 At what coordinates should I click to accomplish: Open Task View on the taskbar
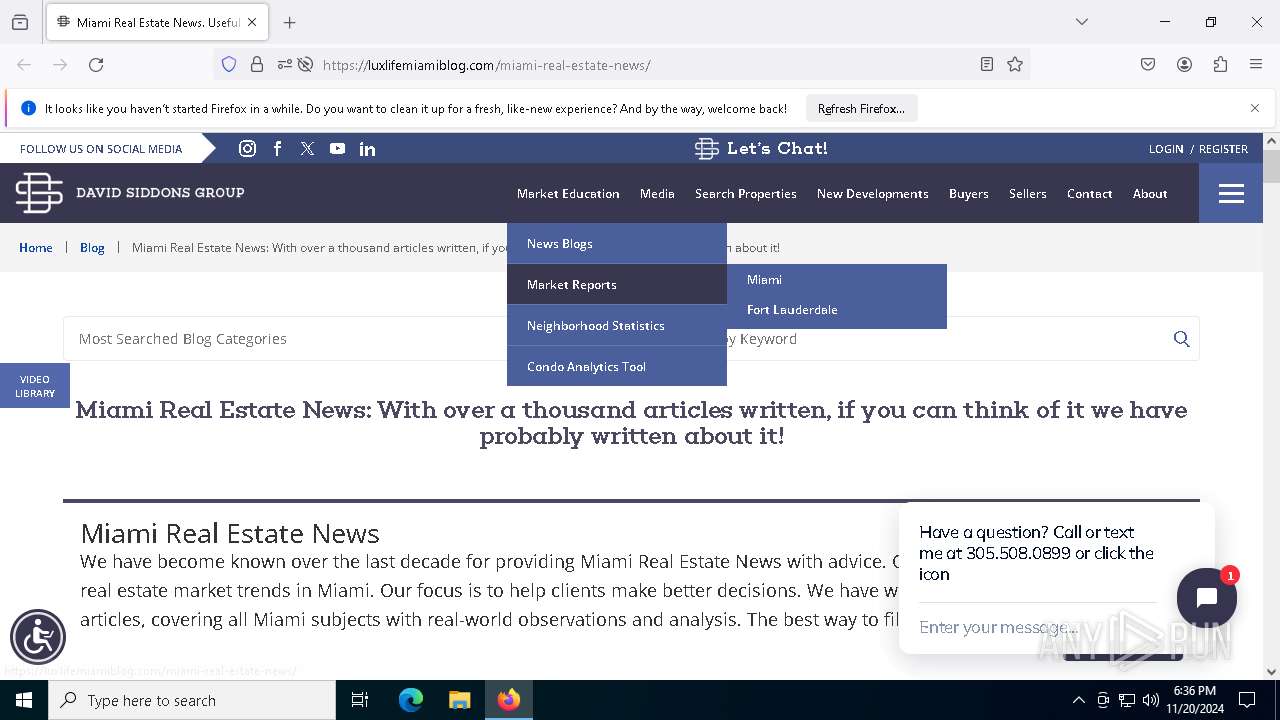point(360,700)
